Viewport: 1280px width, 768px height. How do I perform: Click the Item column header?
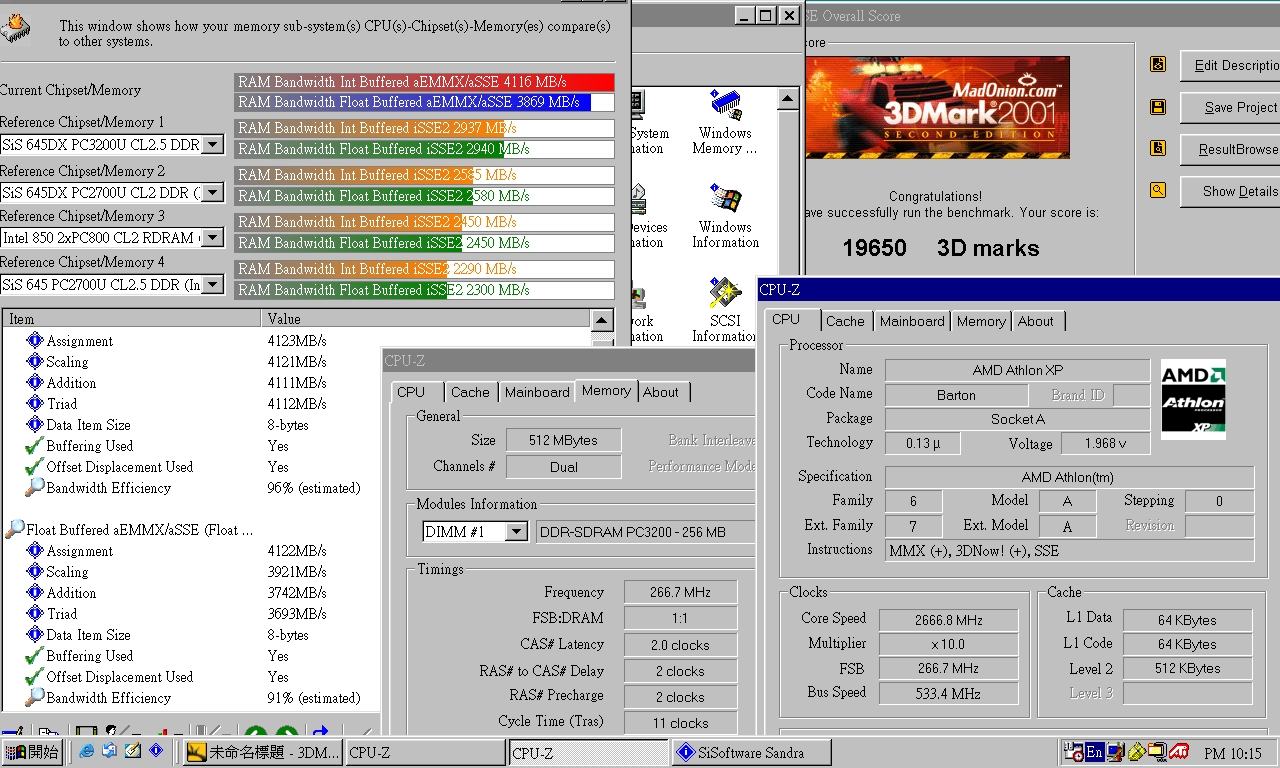point(132,319)
